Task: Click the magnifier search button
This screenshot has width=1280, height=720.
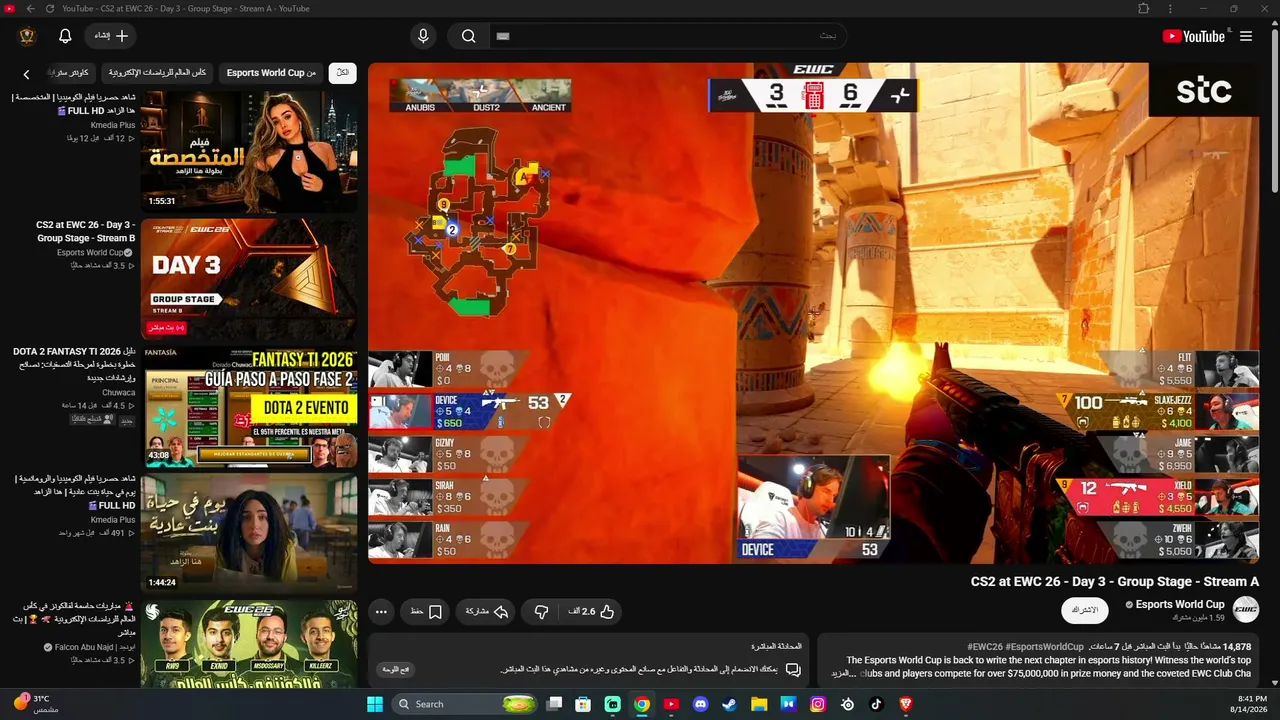Action: click(x=468, y=36)
